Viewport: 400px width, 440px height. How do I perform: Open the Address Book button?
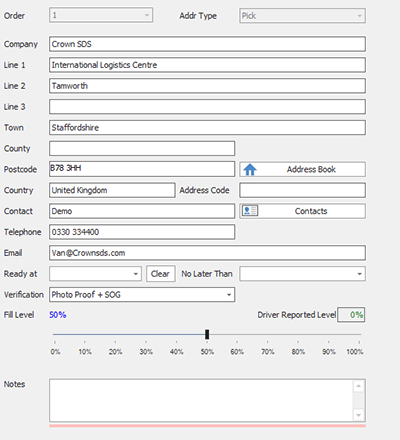[x=302, y=169]
